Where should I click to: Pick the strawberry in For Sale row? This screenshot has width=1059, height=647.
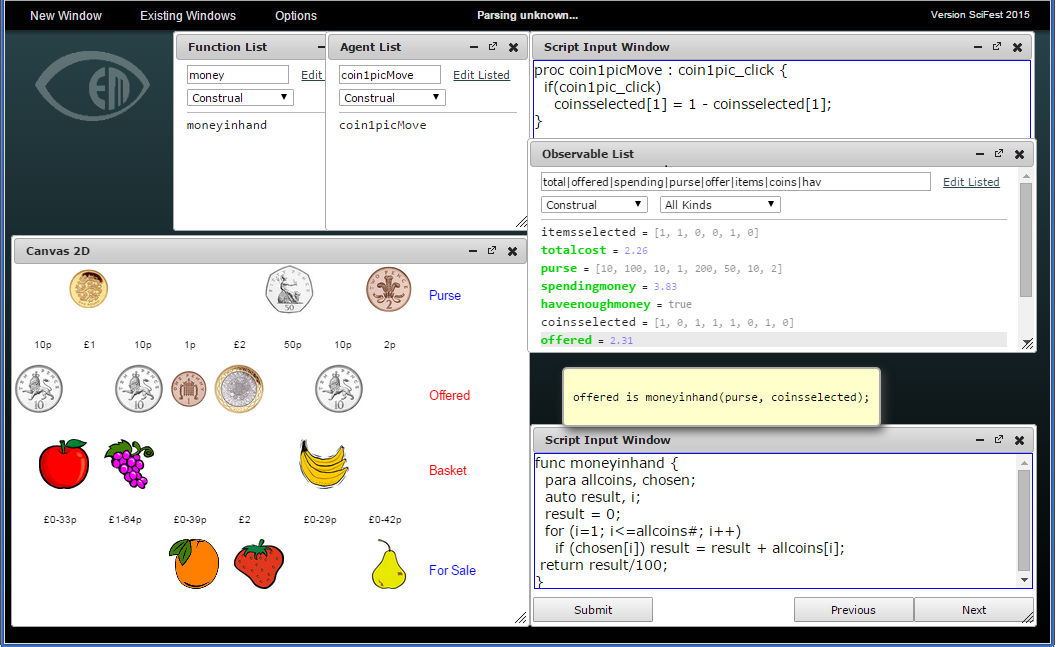pyautogui.click(x=258, y=564)
